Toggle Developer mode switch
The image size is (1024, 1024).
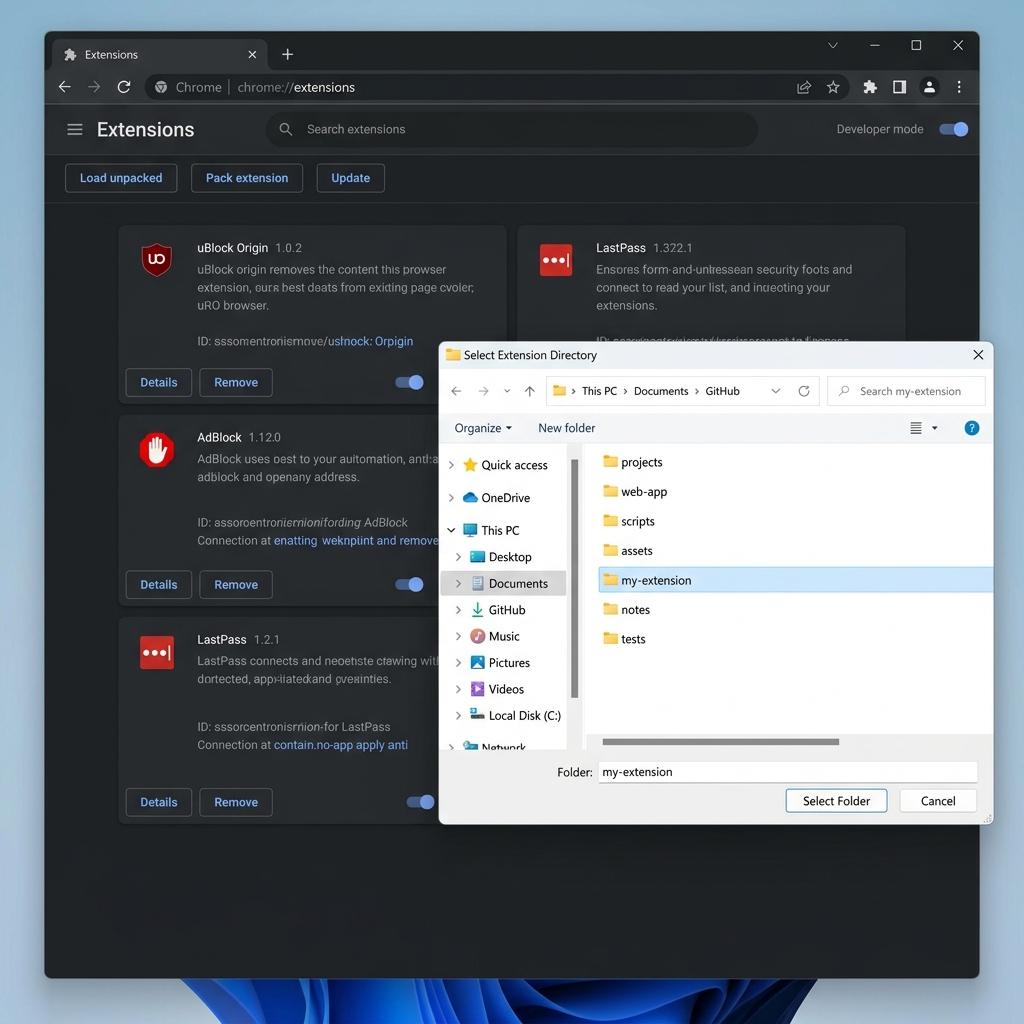tap(953, 129)
